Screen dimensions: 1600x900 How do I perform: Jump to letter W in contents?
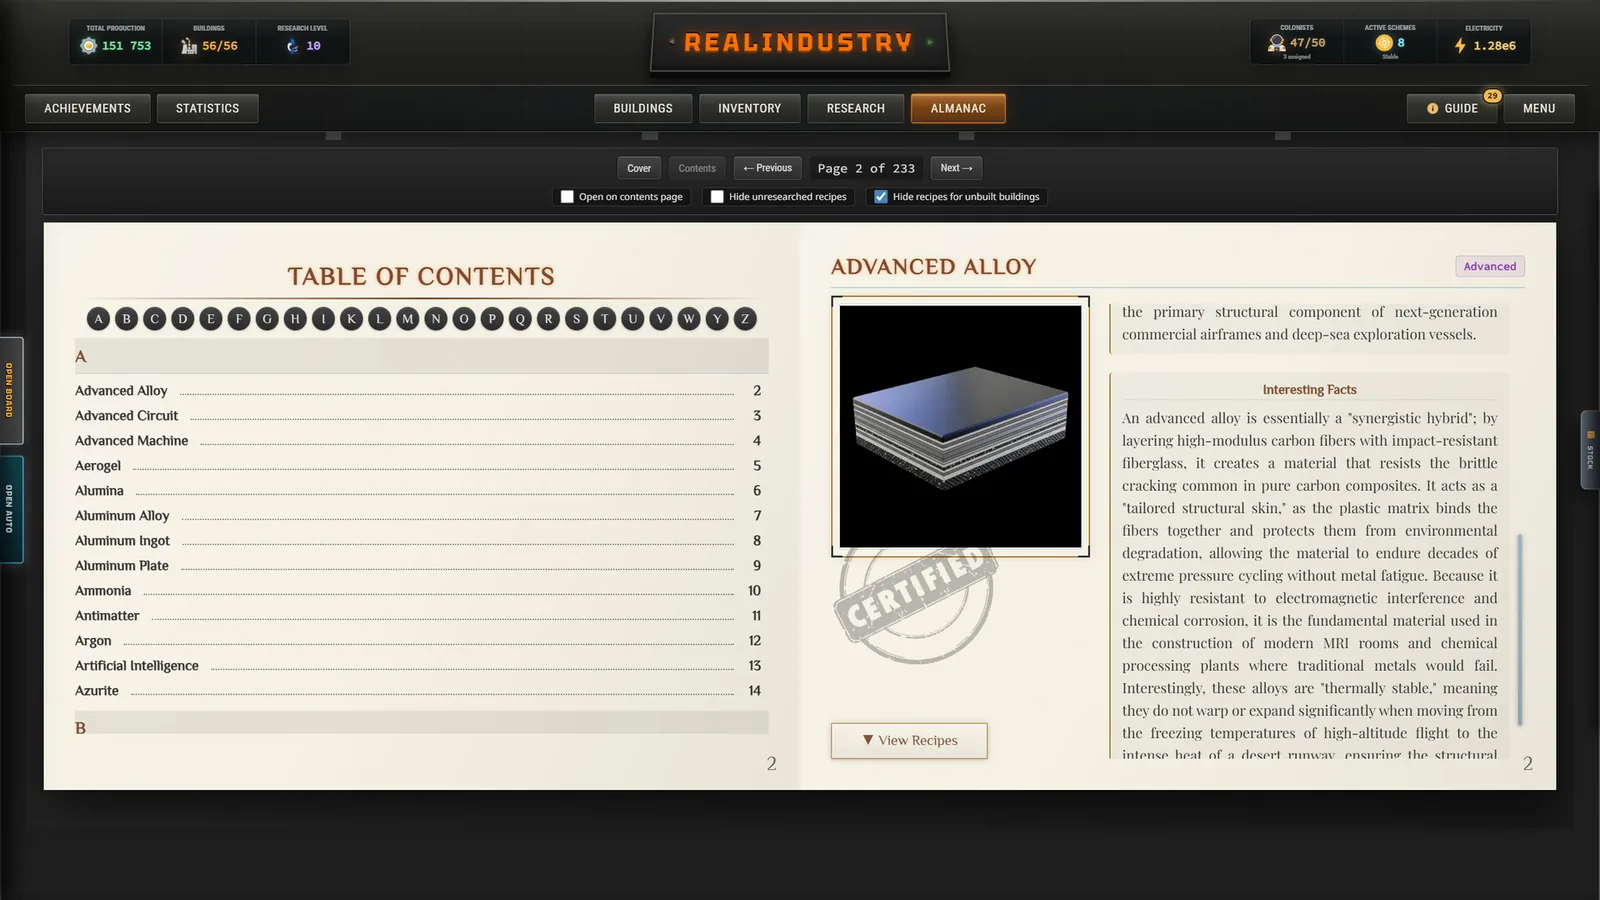[689, 319]
